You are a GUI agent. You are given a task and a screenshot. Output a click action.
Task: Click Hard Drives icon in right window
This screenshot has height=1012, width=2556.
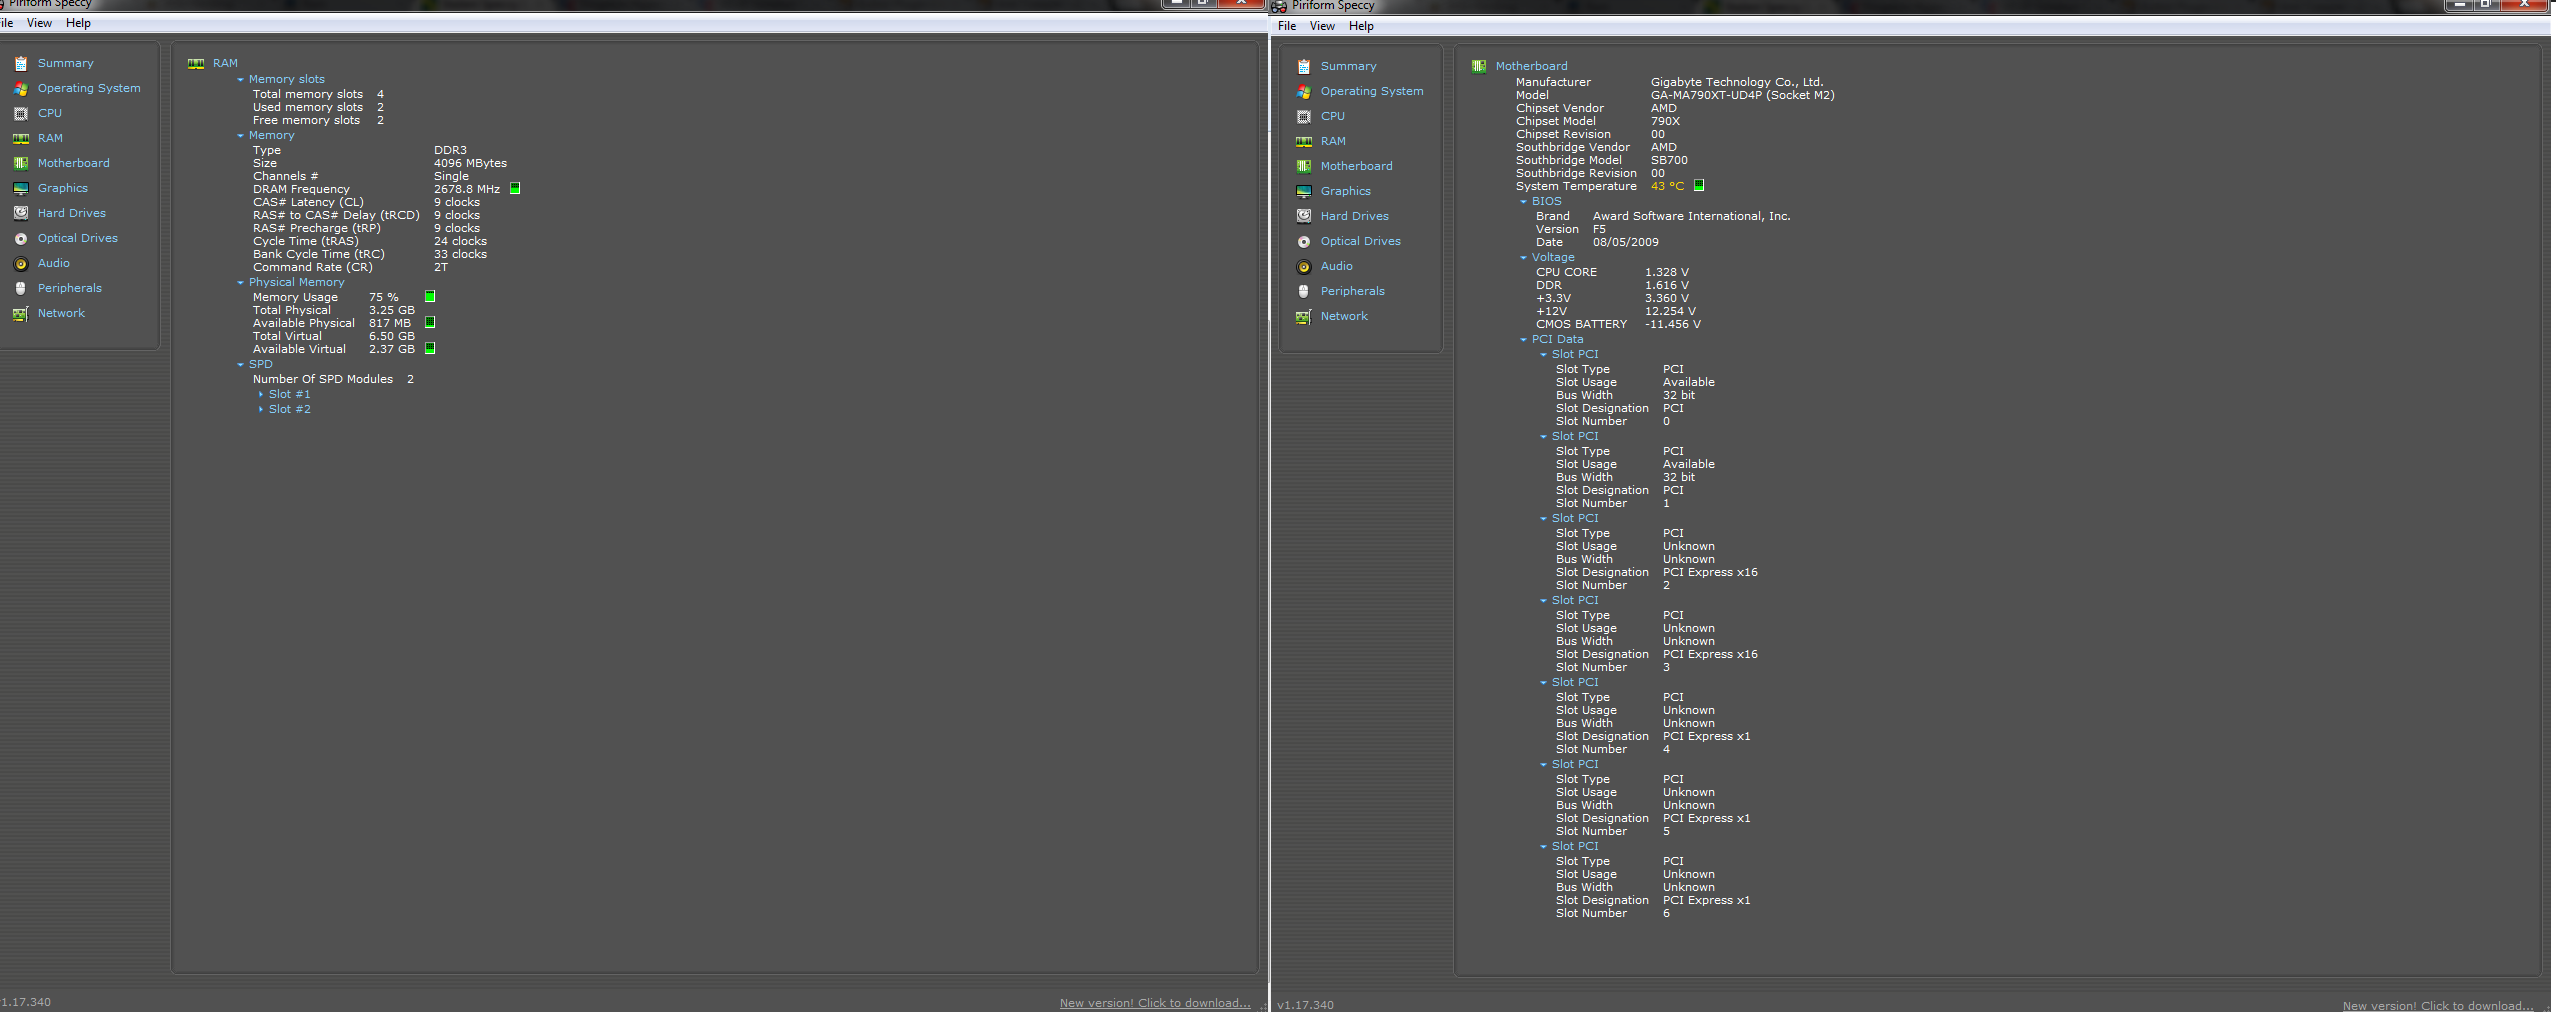(x=1304, y=216)
